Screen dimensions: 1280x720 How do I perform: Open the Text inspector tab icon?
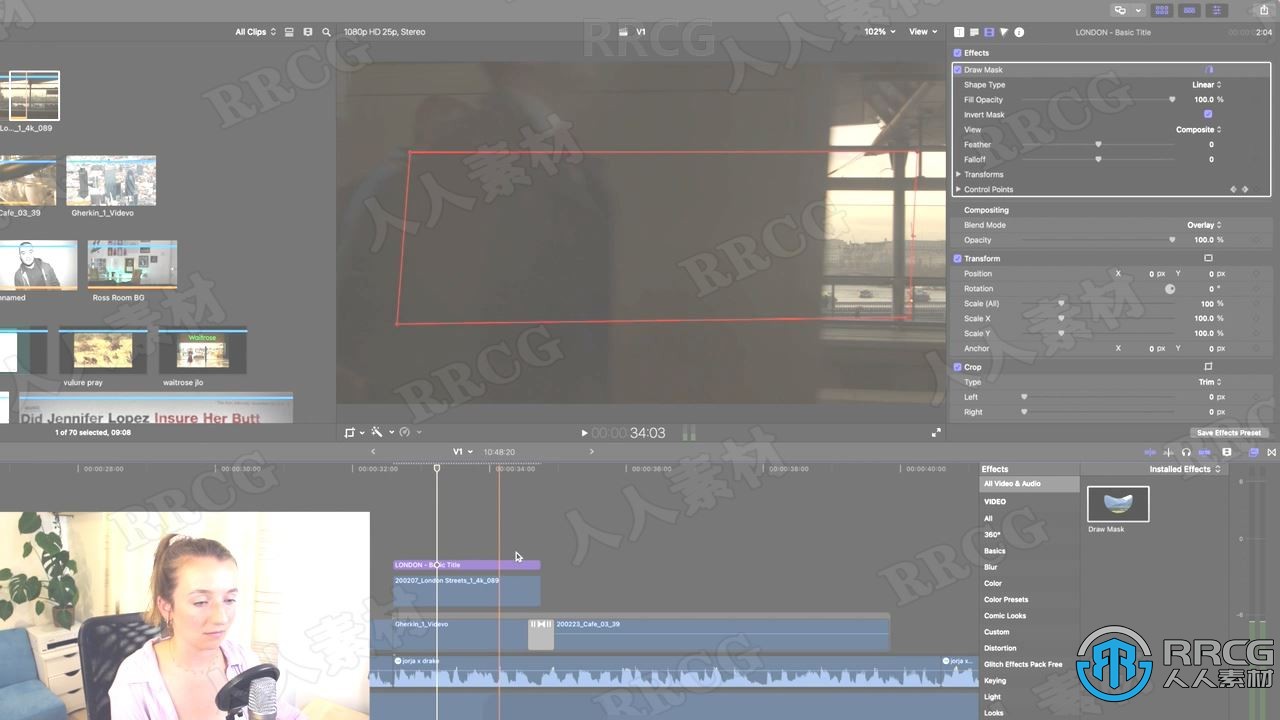[959, 32]
